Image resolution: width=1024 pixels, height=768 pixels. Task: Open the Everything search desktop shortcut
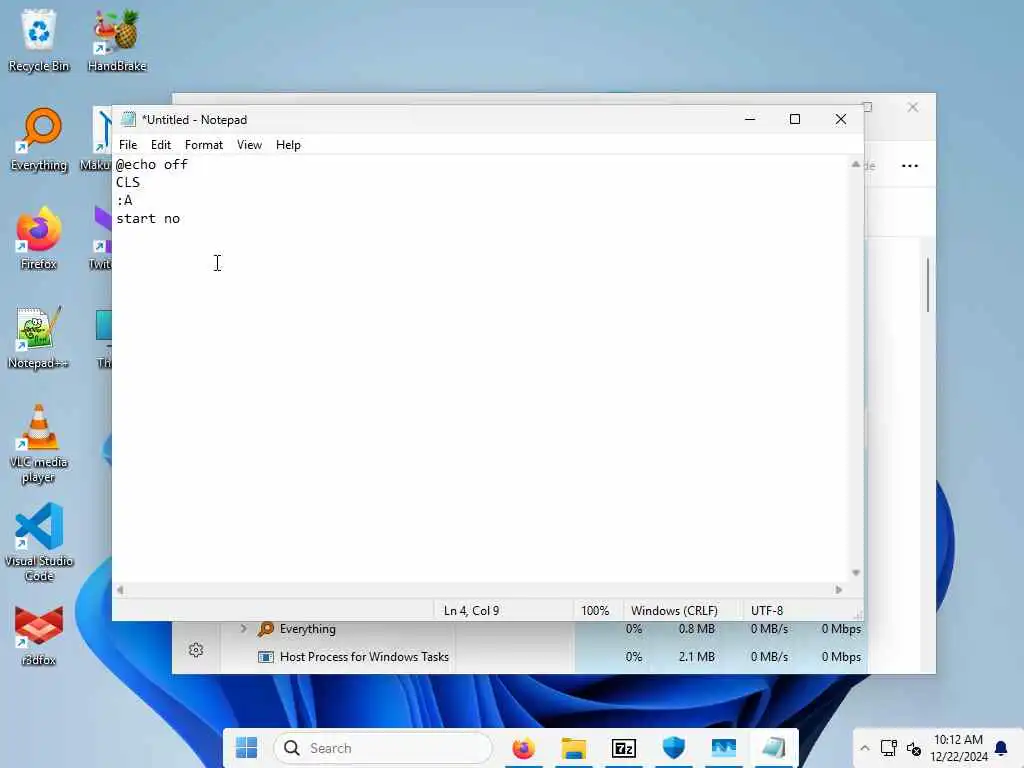(x=39, y=140)
